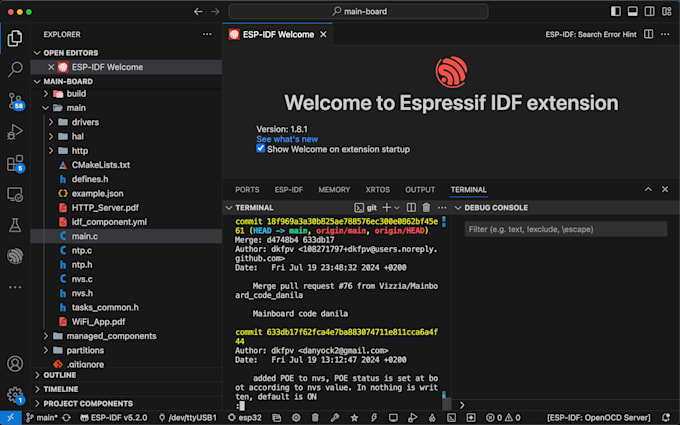Close the ESP-IDF Welcome tab
This screenshot has height=425, width=680.
323,34
